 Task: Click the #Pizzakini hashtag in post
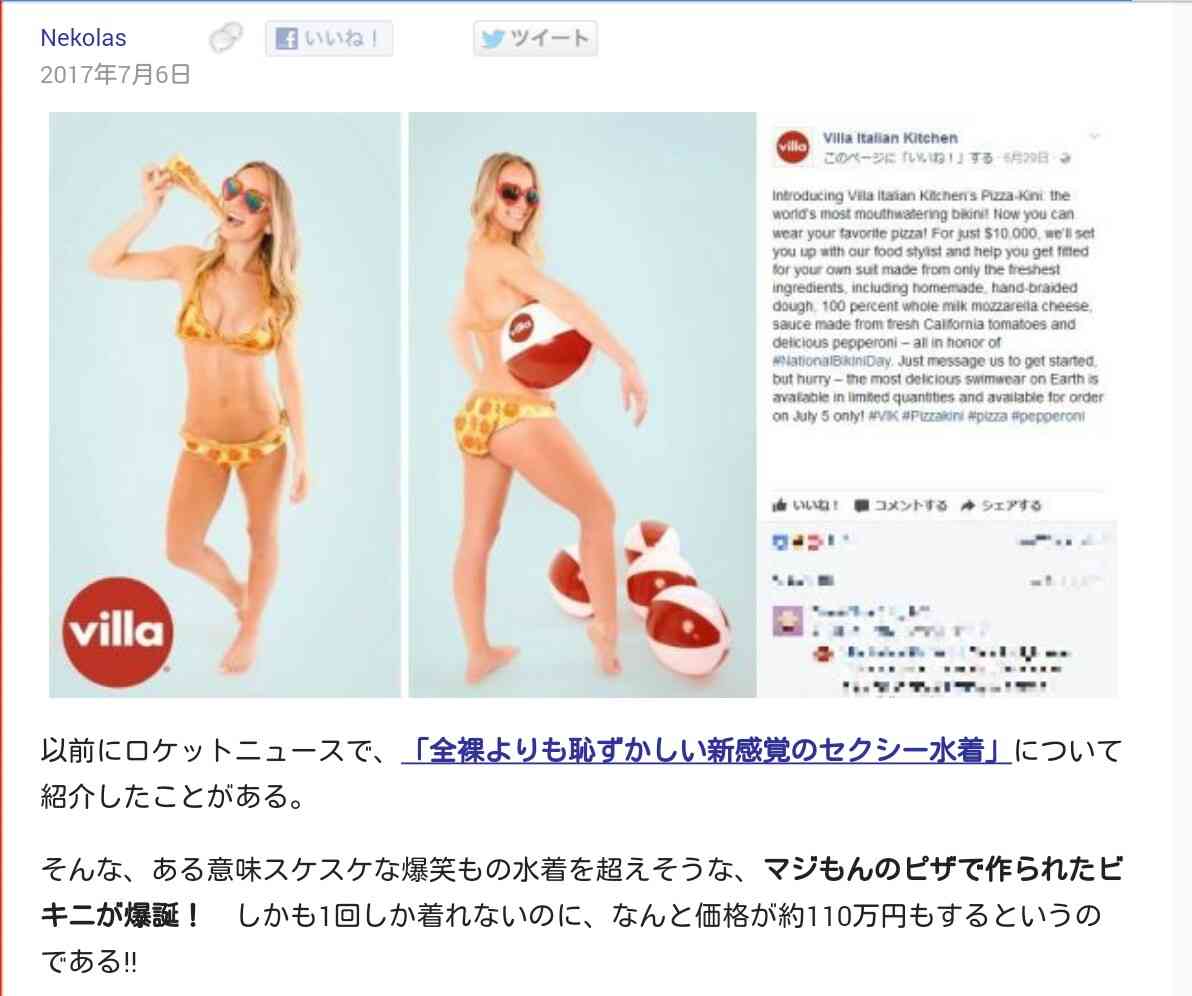933,416
